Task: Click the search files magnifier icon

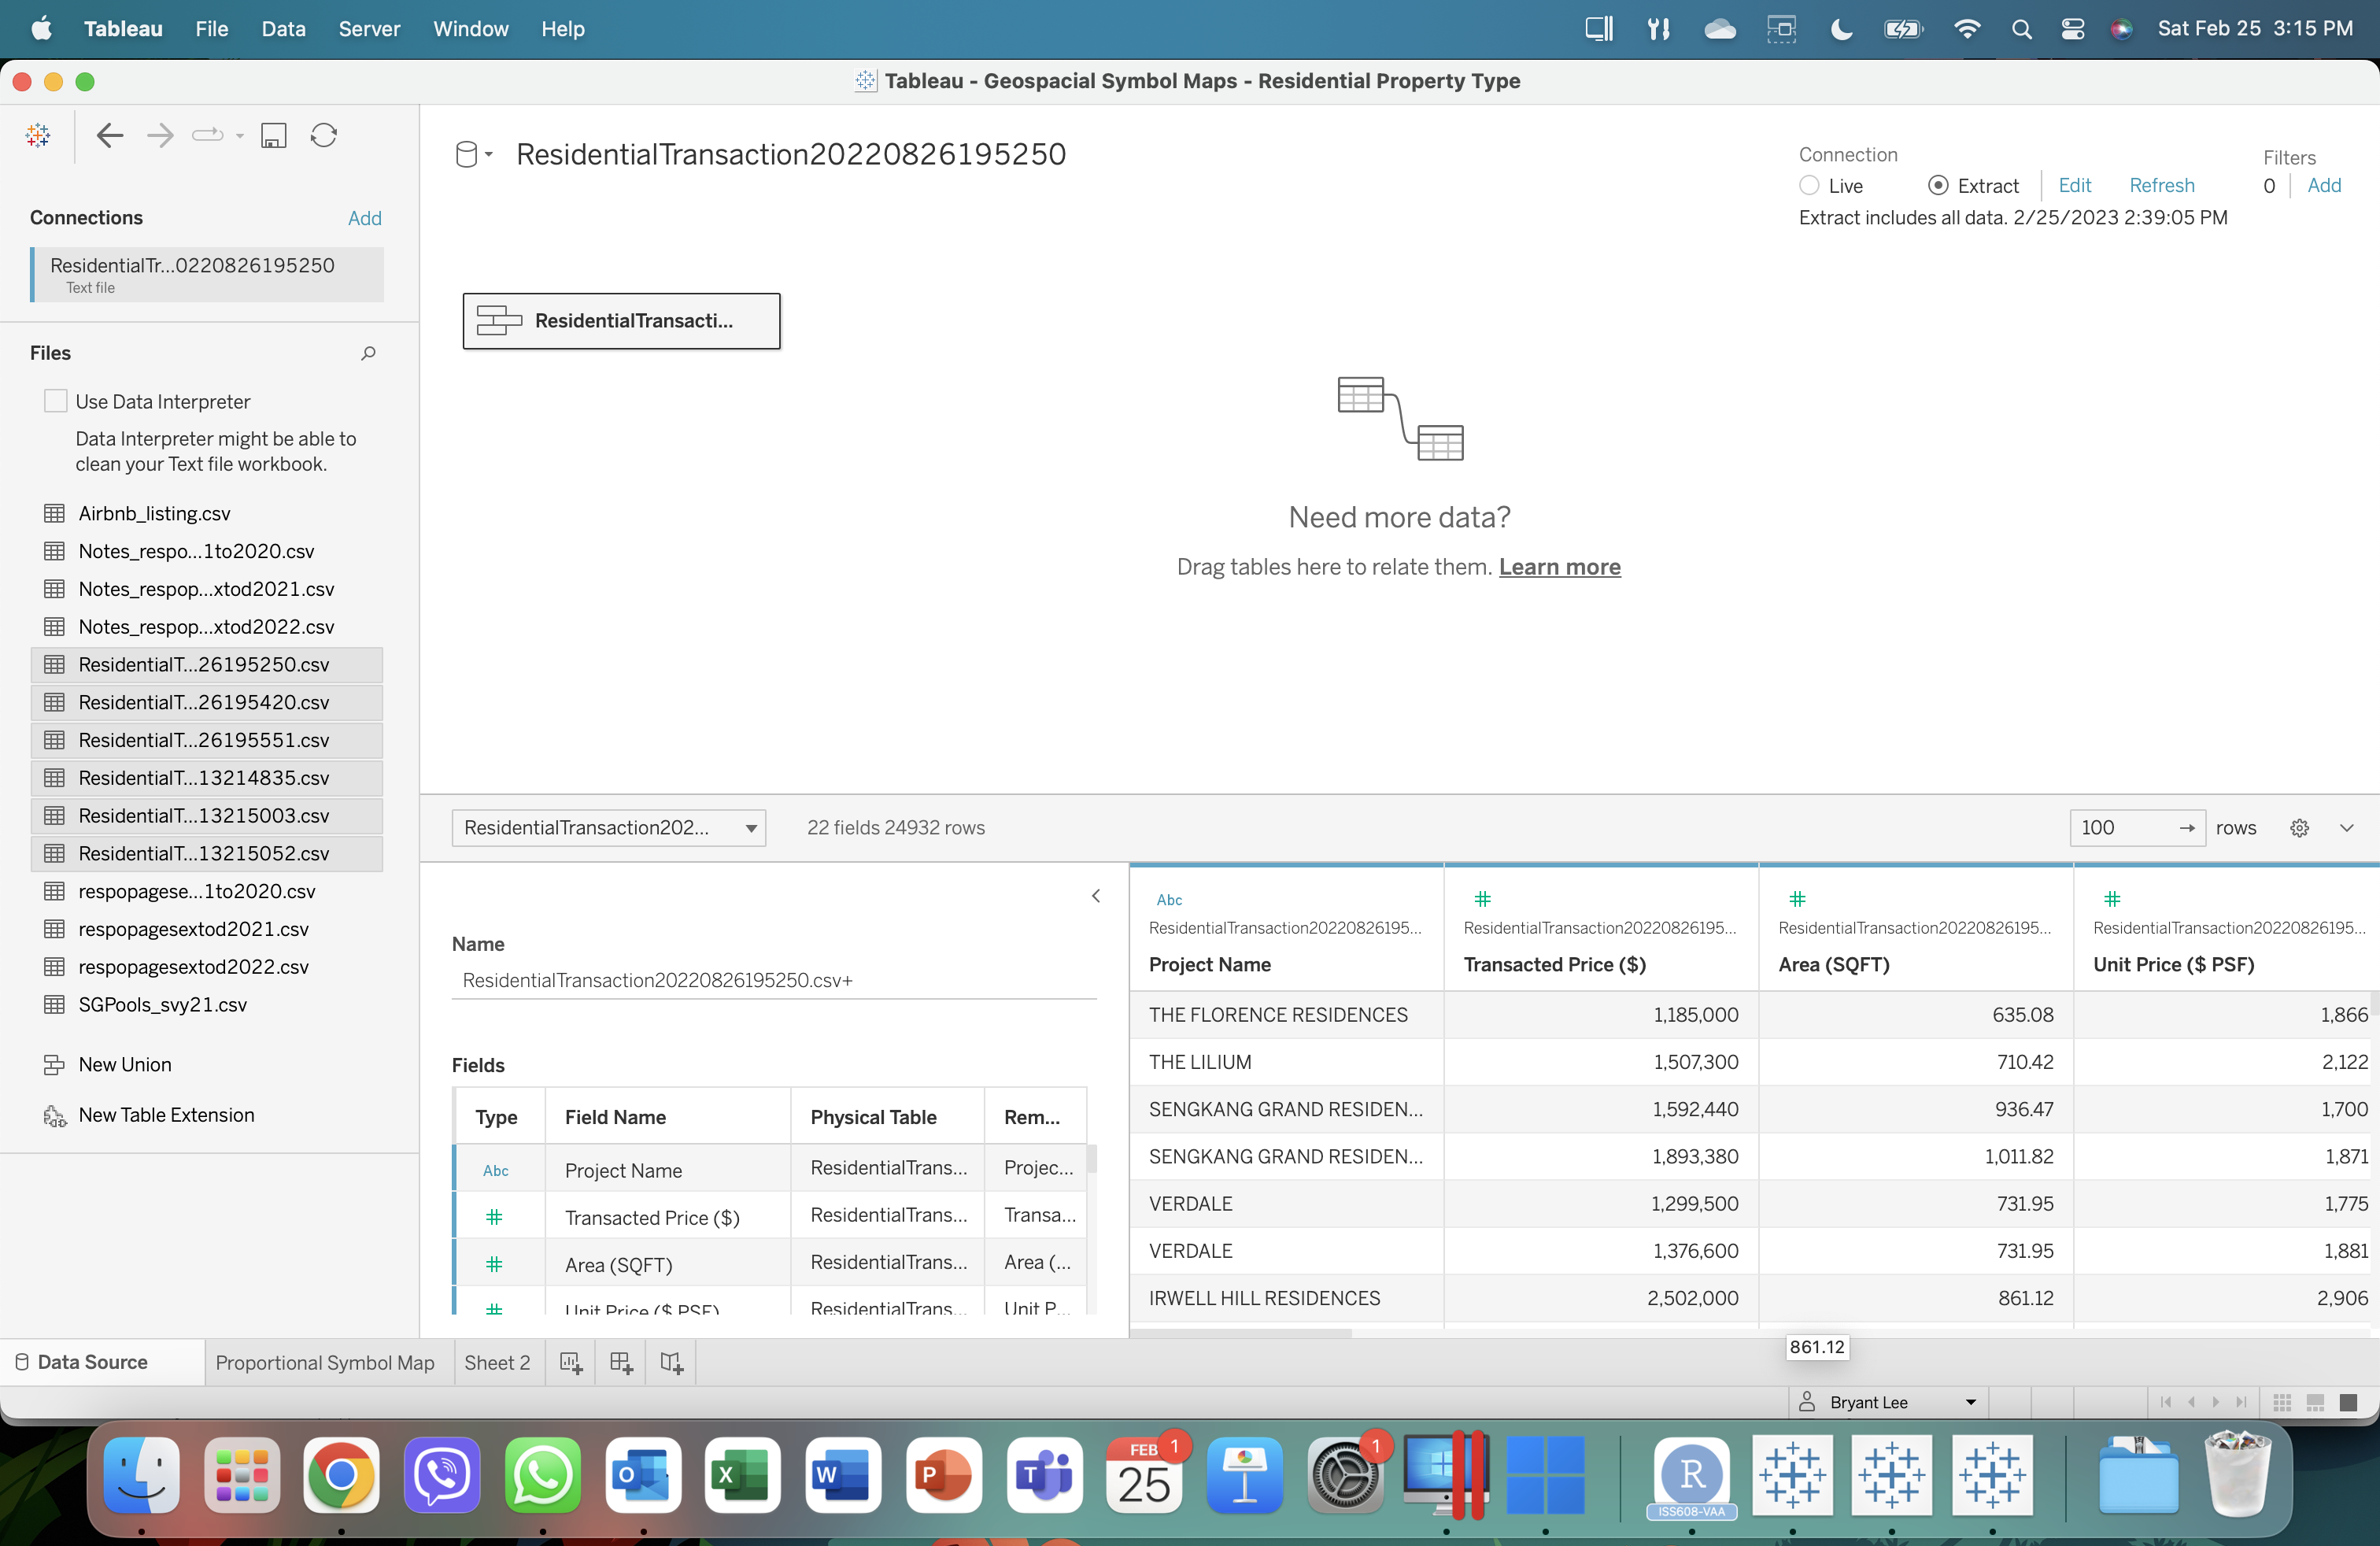Action: 368,353
